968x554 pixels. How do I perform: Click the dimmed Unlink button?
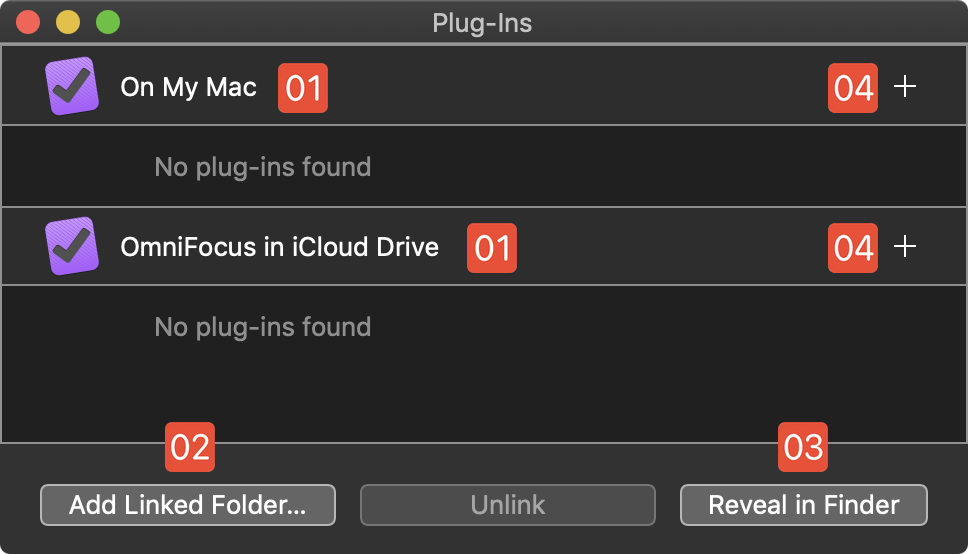[x=508, y=505]
